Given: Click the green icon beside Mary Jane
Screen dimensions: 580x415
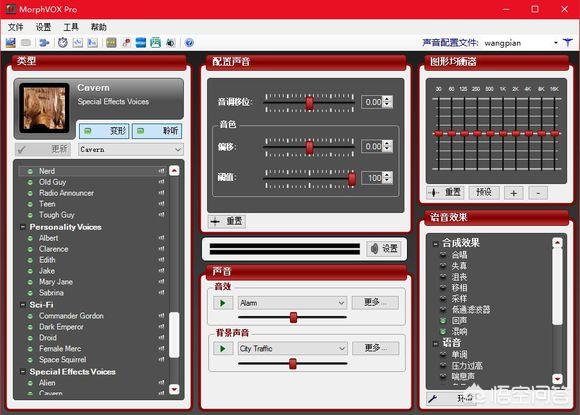Looking at the screenshot, I should [30, 282].
